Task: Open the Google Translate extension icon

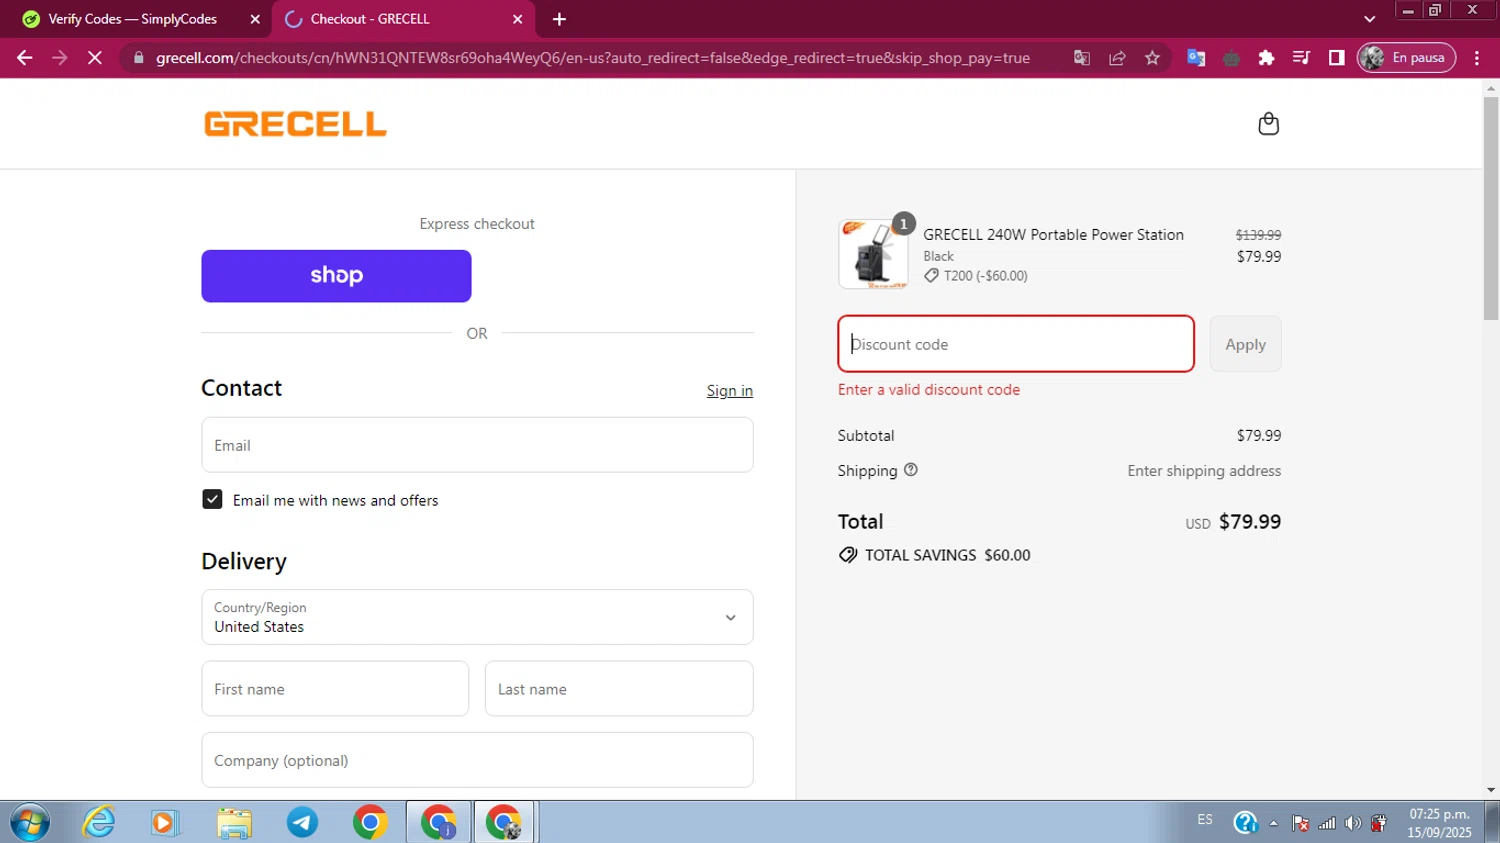Action: pyautogui.click(x=1196, y=58)
